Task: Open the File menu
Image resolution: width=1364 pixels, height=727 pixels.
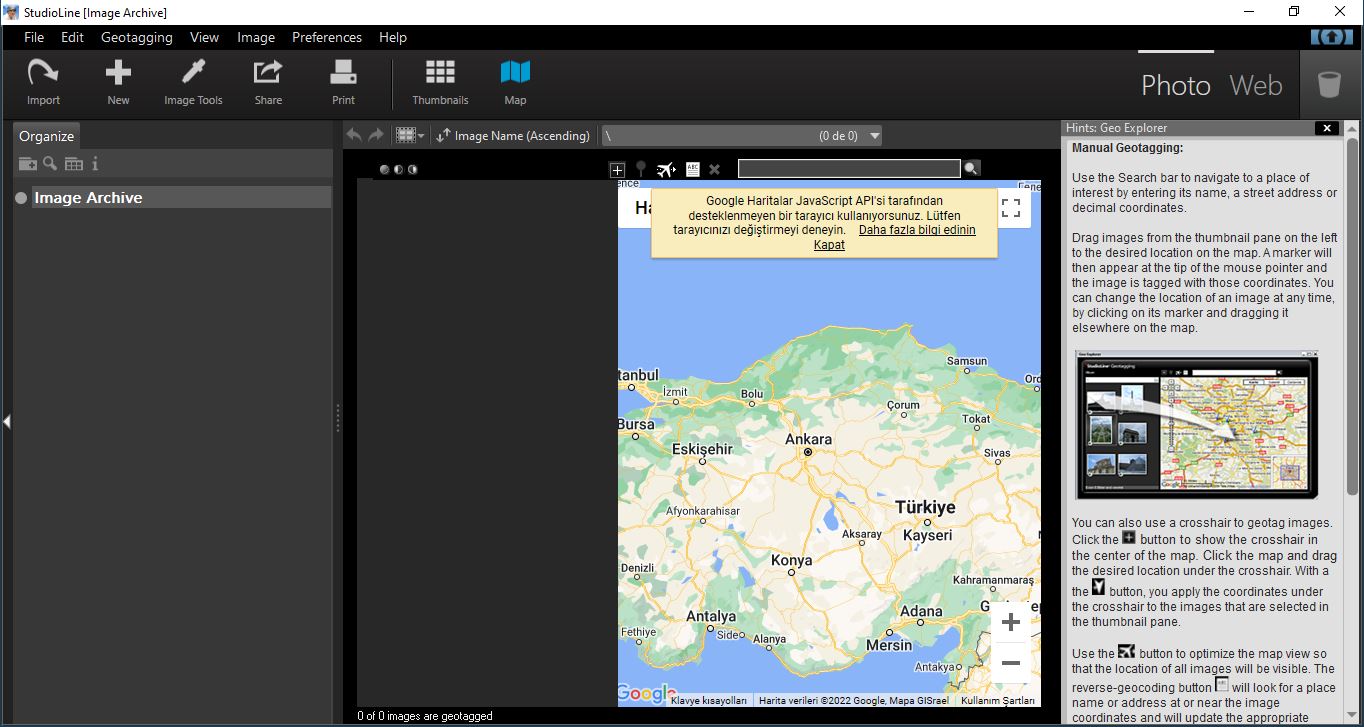Action: 34,37
